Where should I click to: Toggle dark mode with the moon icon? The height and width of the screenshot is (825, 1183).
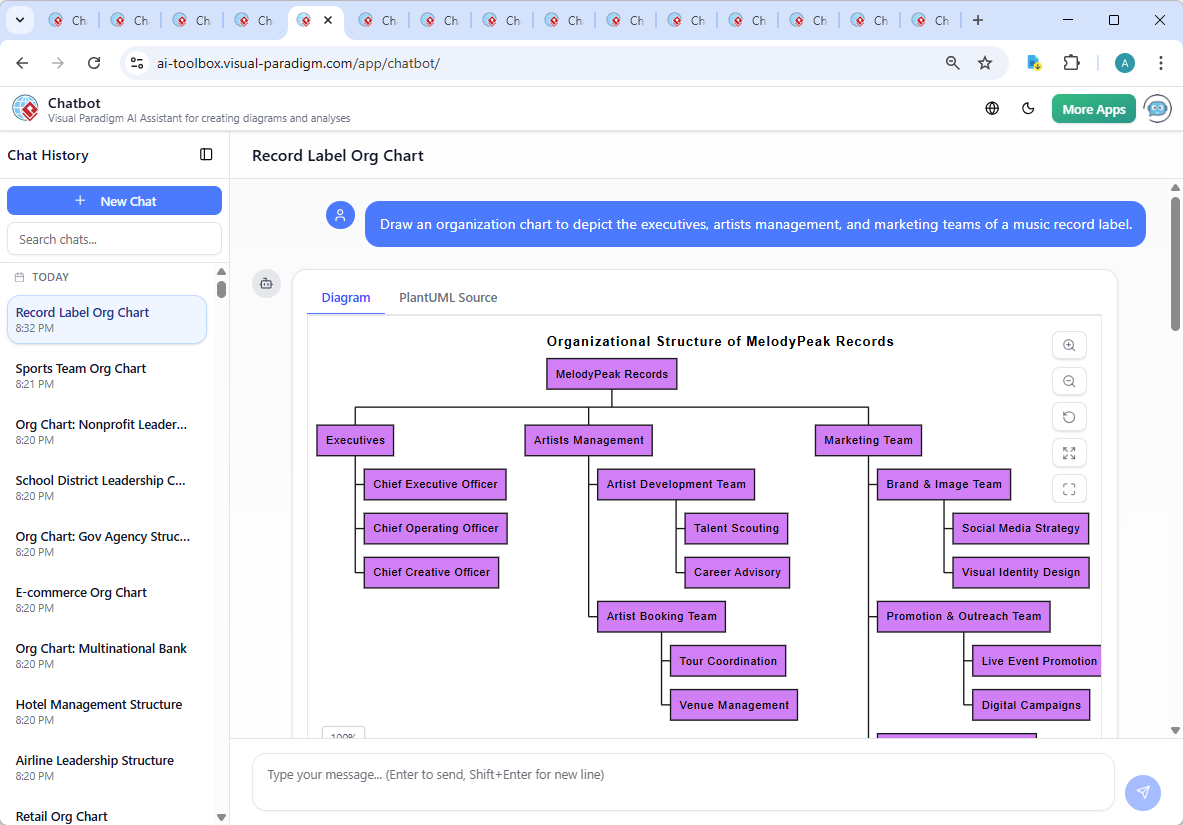click(x=1028, y=108)
